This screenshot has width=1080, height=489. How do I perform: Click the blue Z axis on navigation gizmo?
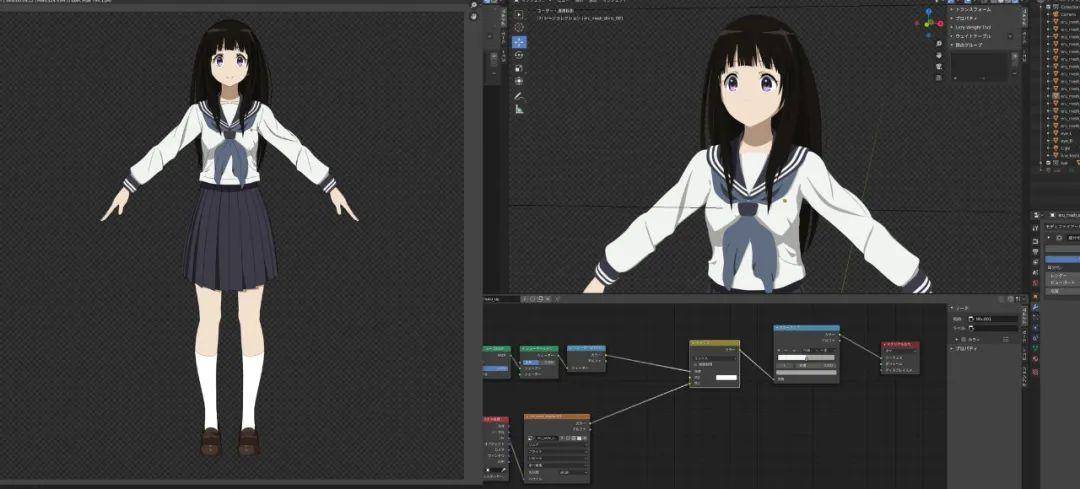[928, 12]
